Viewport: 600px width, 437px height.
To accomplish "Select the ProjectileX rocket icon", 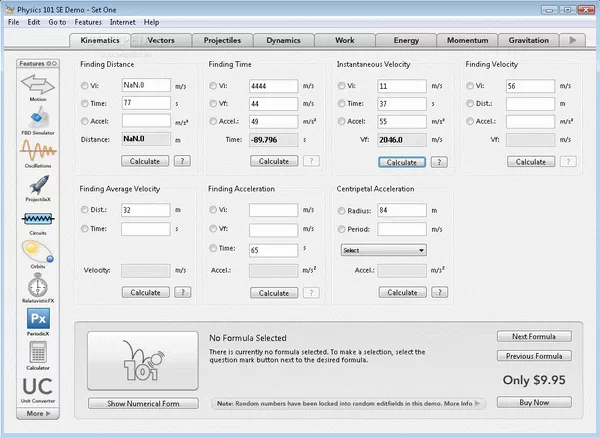I will 36,187.
